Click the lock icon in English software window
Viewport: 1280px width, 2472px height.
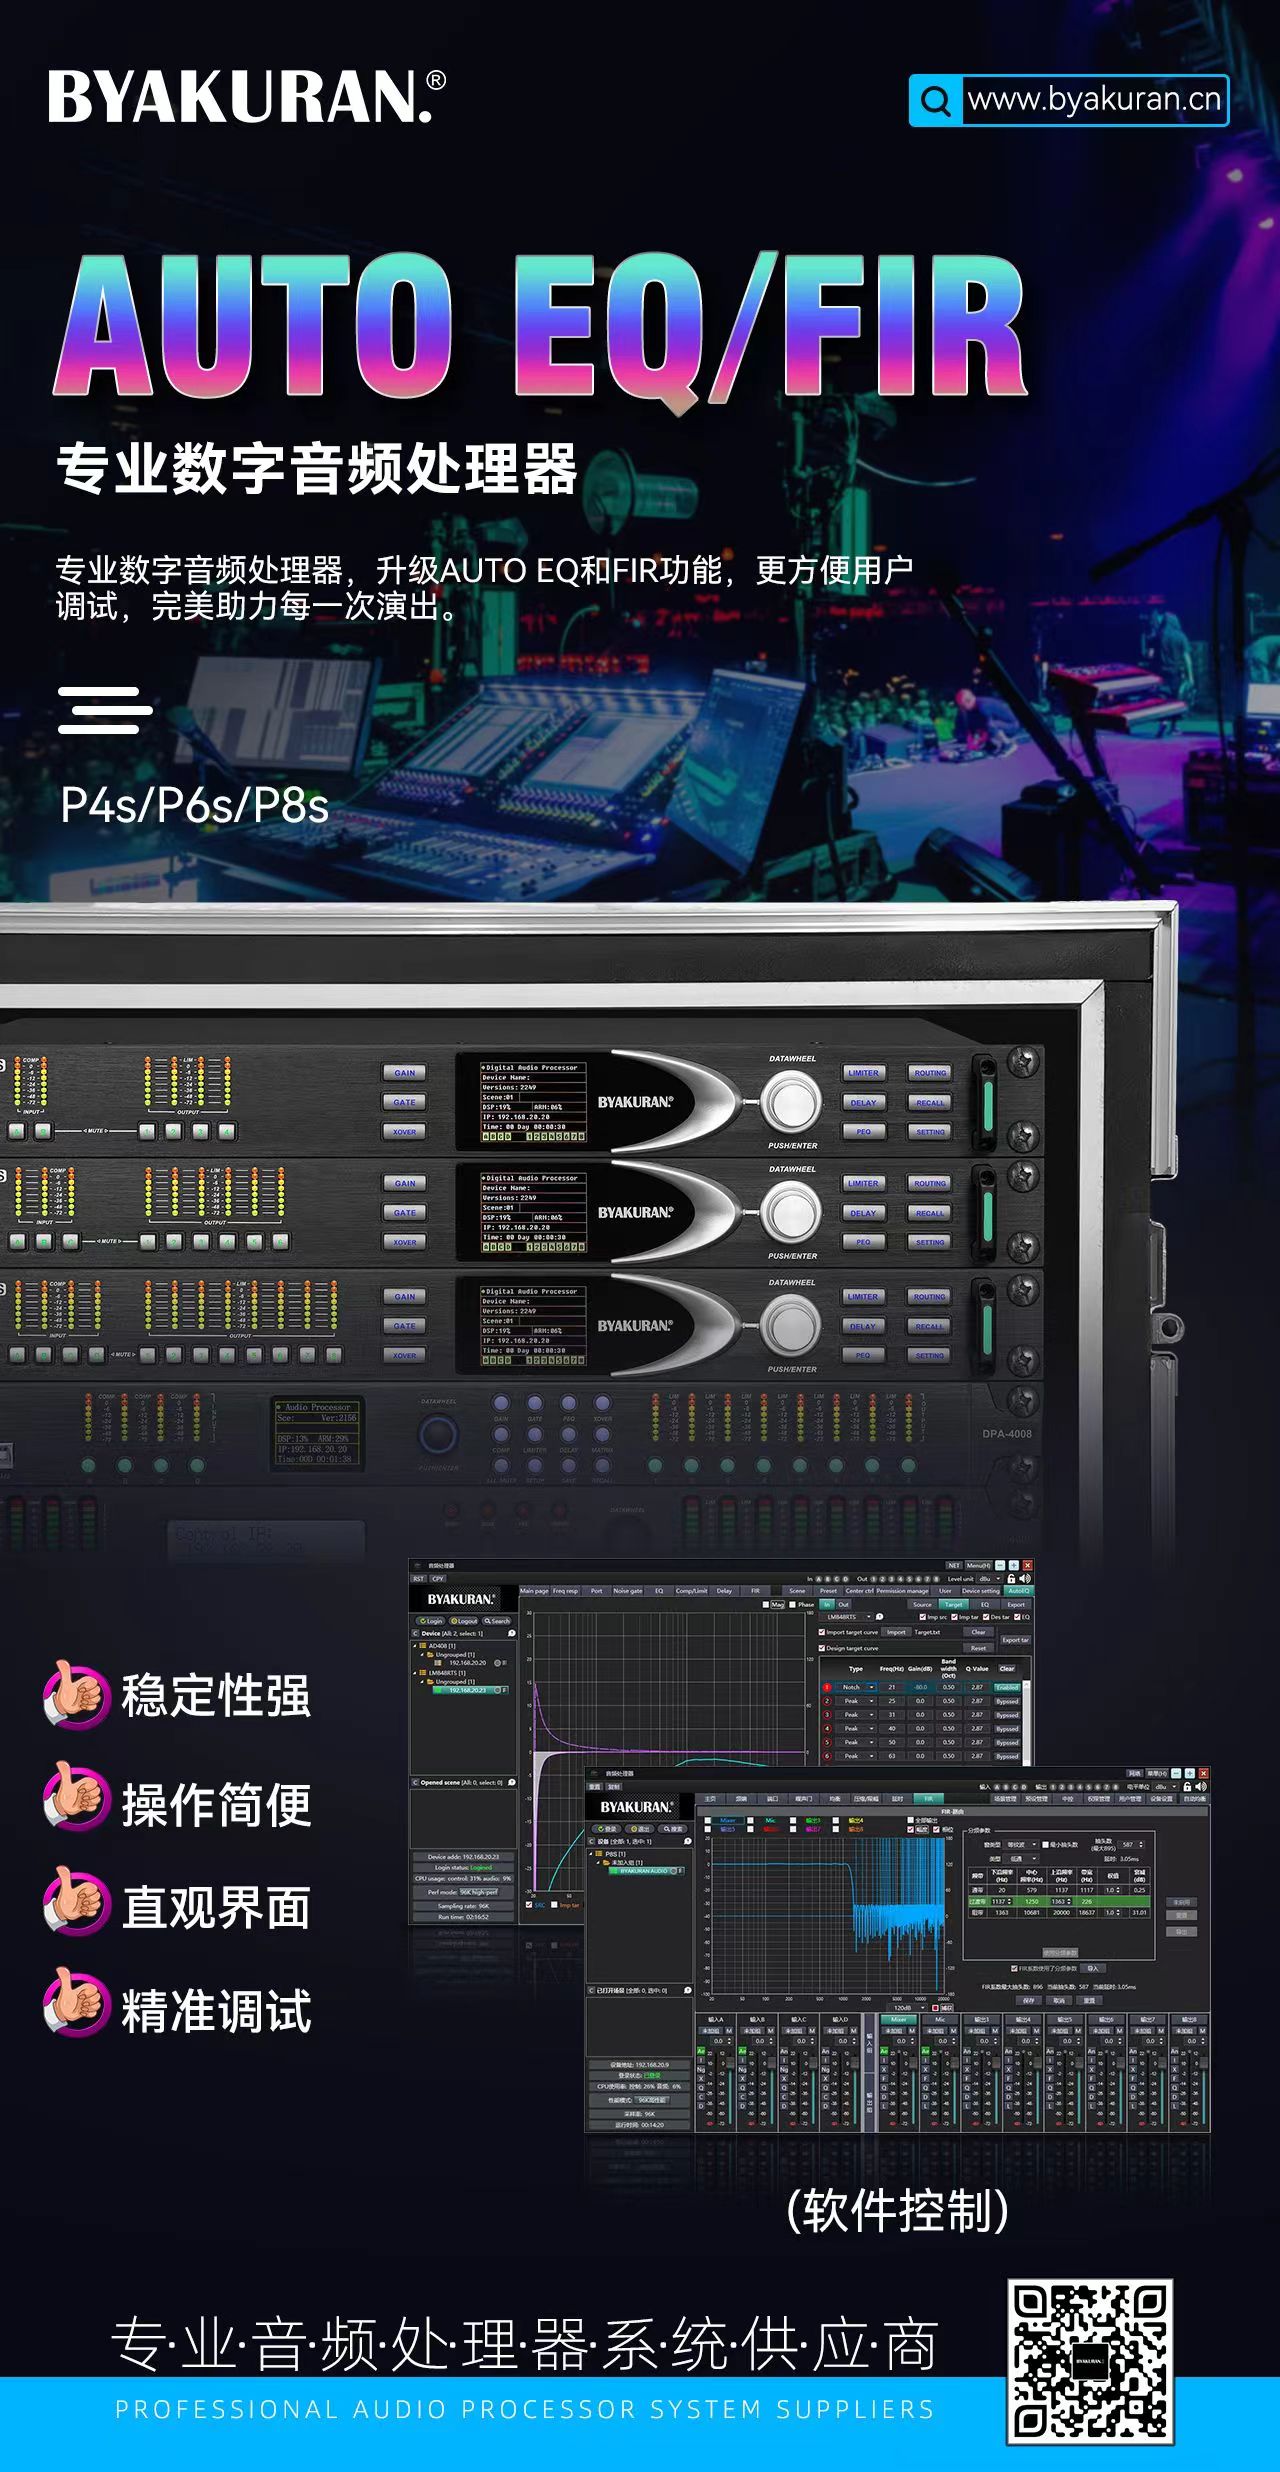click(1011, 1578)
